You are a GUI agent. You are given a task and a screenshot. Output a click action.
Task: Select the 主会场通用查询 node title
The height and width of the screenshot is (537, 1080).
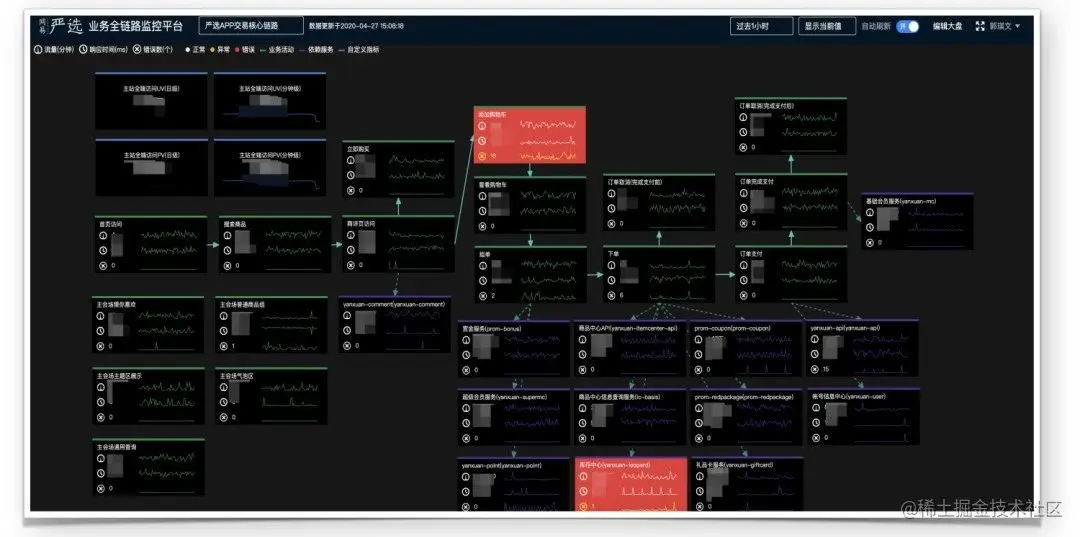(x=117, y=447)
